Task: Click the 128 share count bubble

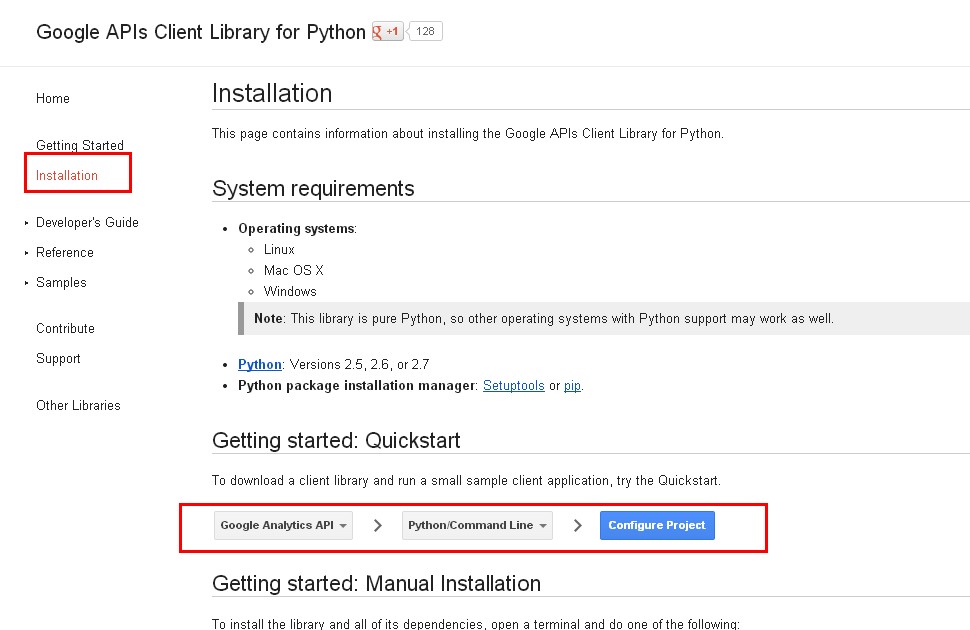Action: [425, 31]
